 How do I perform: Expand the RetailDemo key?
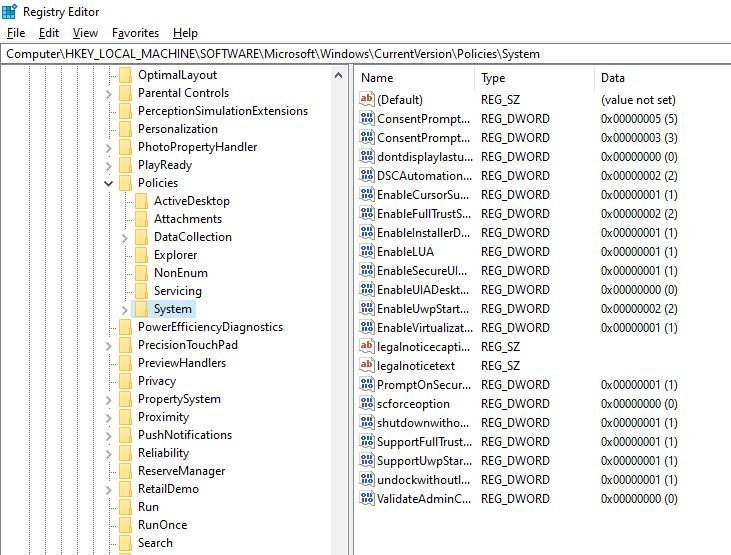point(109,490)
